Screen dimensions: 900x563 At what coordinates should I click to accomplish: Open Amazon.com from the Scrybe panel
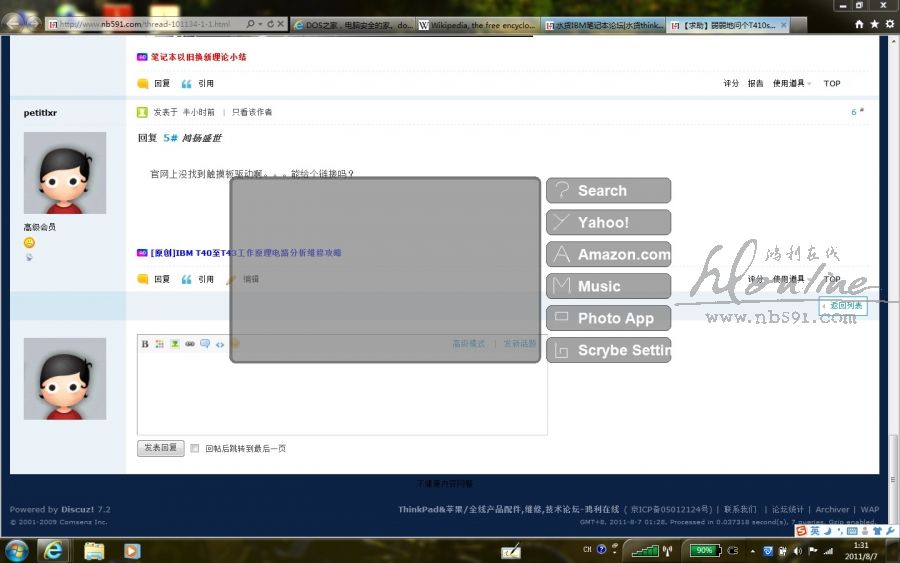pyautogui.click(x=608, y=255)
